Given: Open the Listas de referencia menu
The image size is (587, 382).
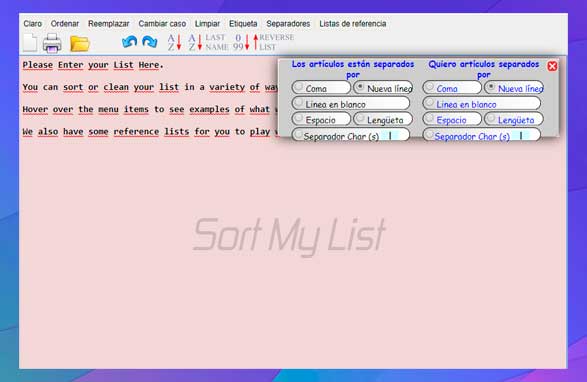Looking at the screenshot, I should point(353,24).
